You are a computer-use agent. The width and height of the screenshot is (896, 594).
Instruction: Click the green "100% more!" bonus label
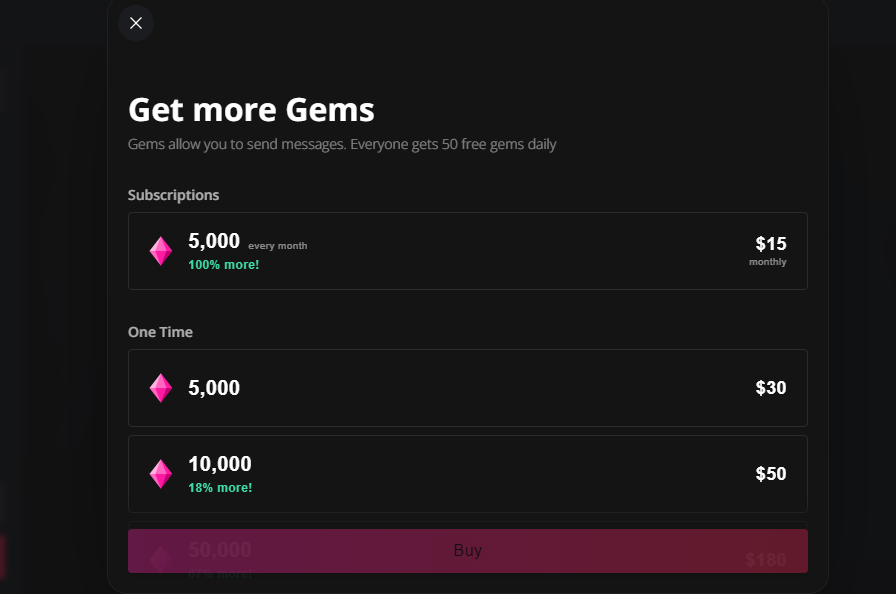click(x=223, y=265)
